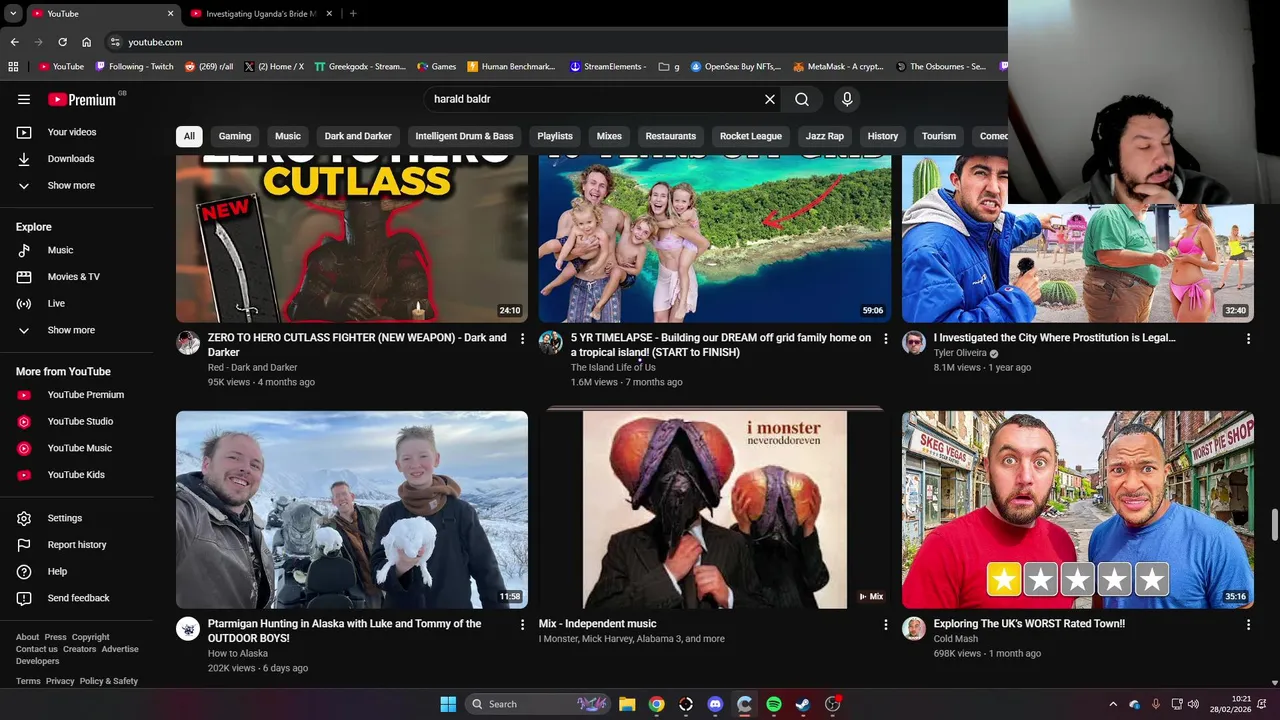
Task: Clear the search box with the X
Action: pyautogui.click(x=770, y=99)
